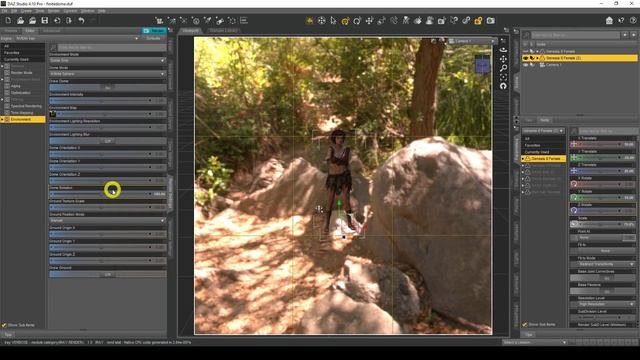Select the Rotate tool icon
This screenshot has width=640, height=360.
click(357, 20)
